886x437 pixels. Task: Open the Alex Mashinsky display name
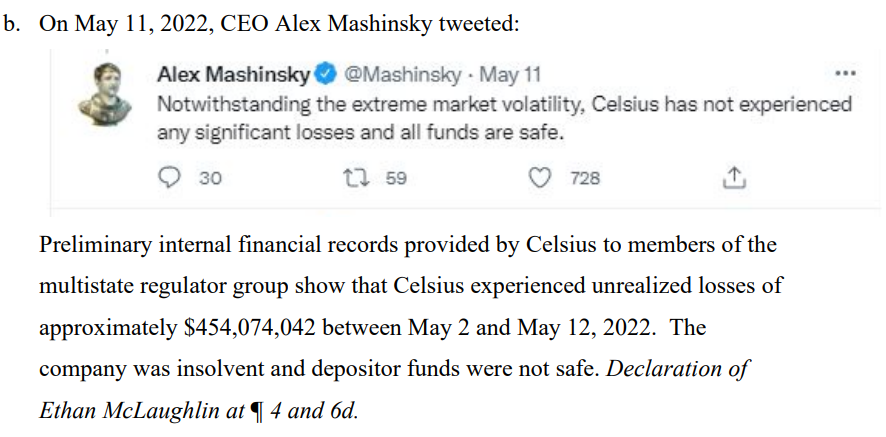[x=235, y=74]
